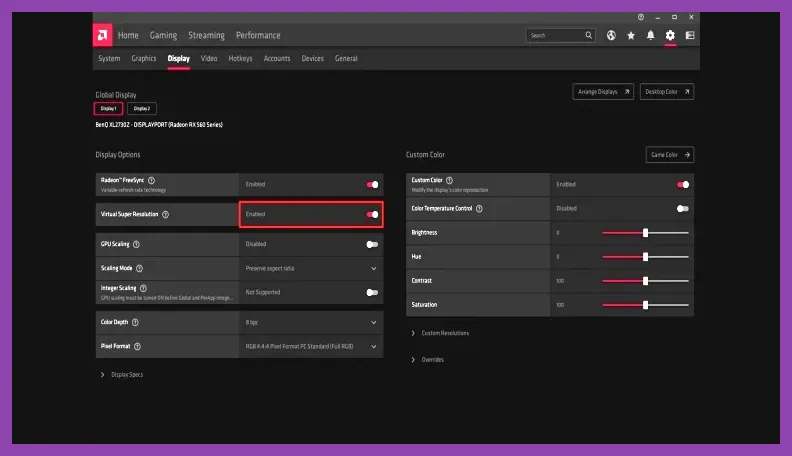
Task: Switch to Hotkeys settings tab
Action: [x=240, y=59]
